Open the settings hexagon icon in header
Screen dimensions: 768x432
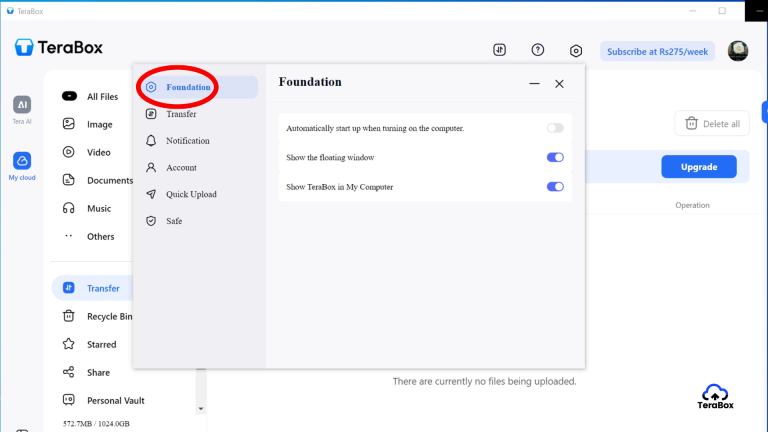pos(576,50)
